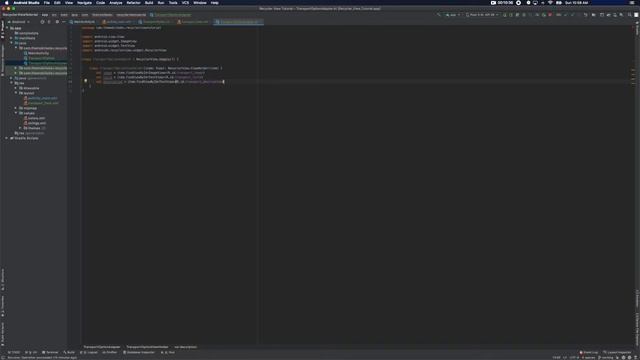Open the Resource Manager tool window stripe

2,60
